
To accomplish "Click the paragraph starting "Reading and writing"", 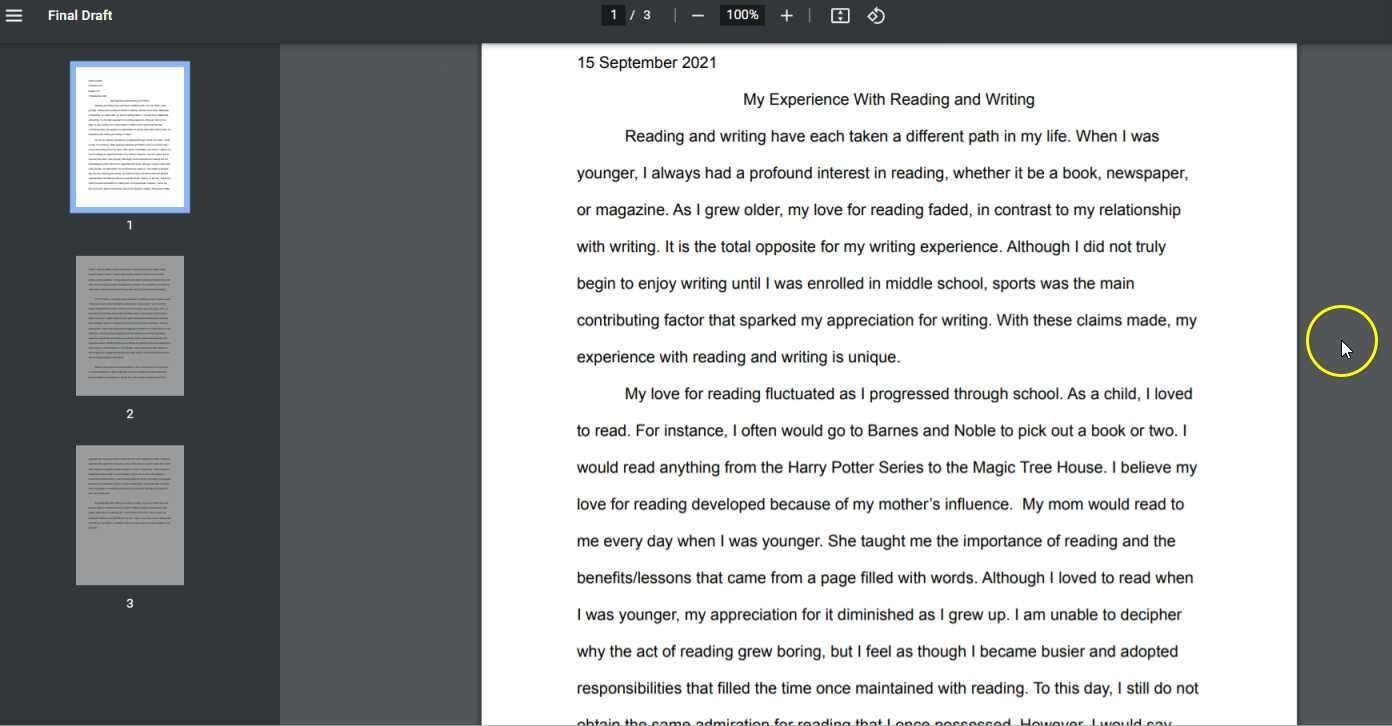I will point(888,246).
